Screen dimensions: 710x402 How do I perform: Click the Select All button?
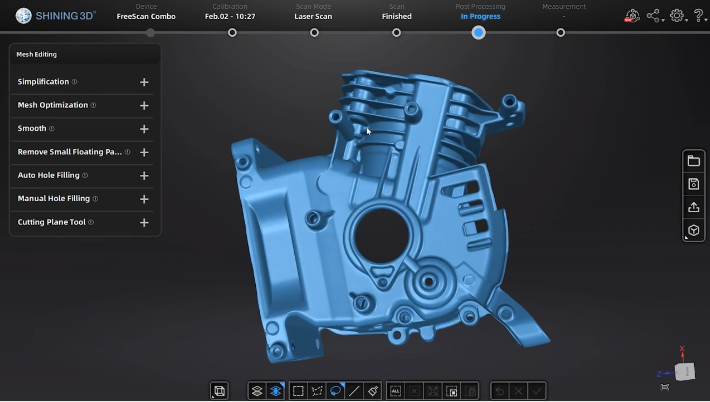[x=395, y=391]
